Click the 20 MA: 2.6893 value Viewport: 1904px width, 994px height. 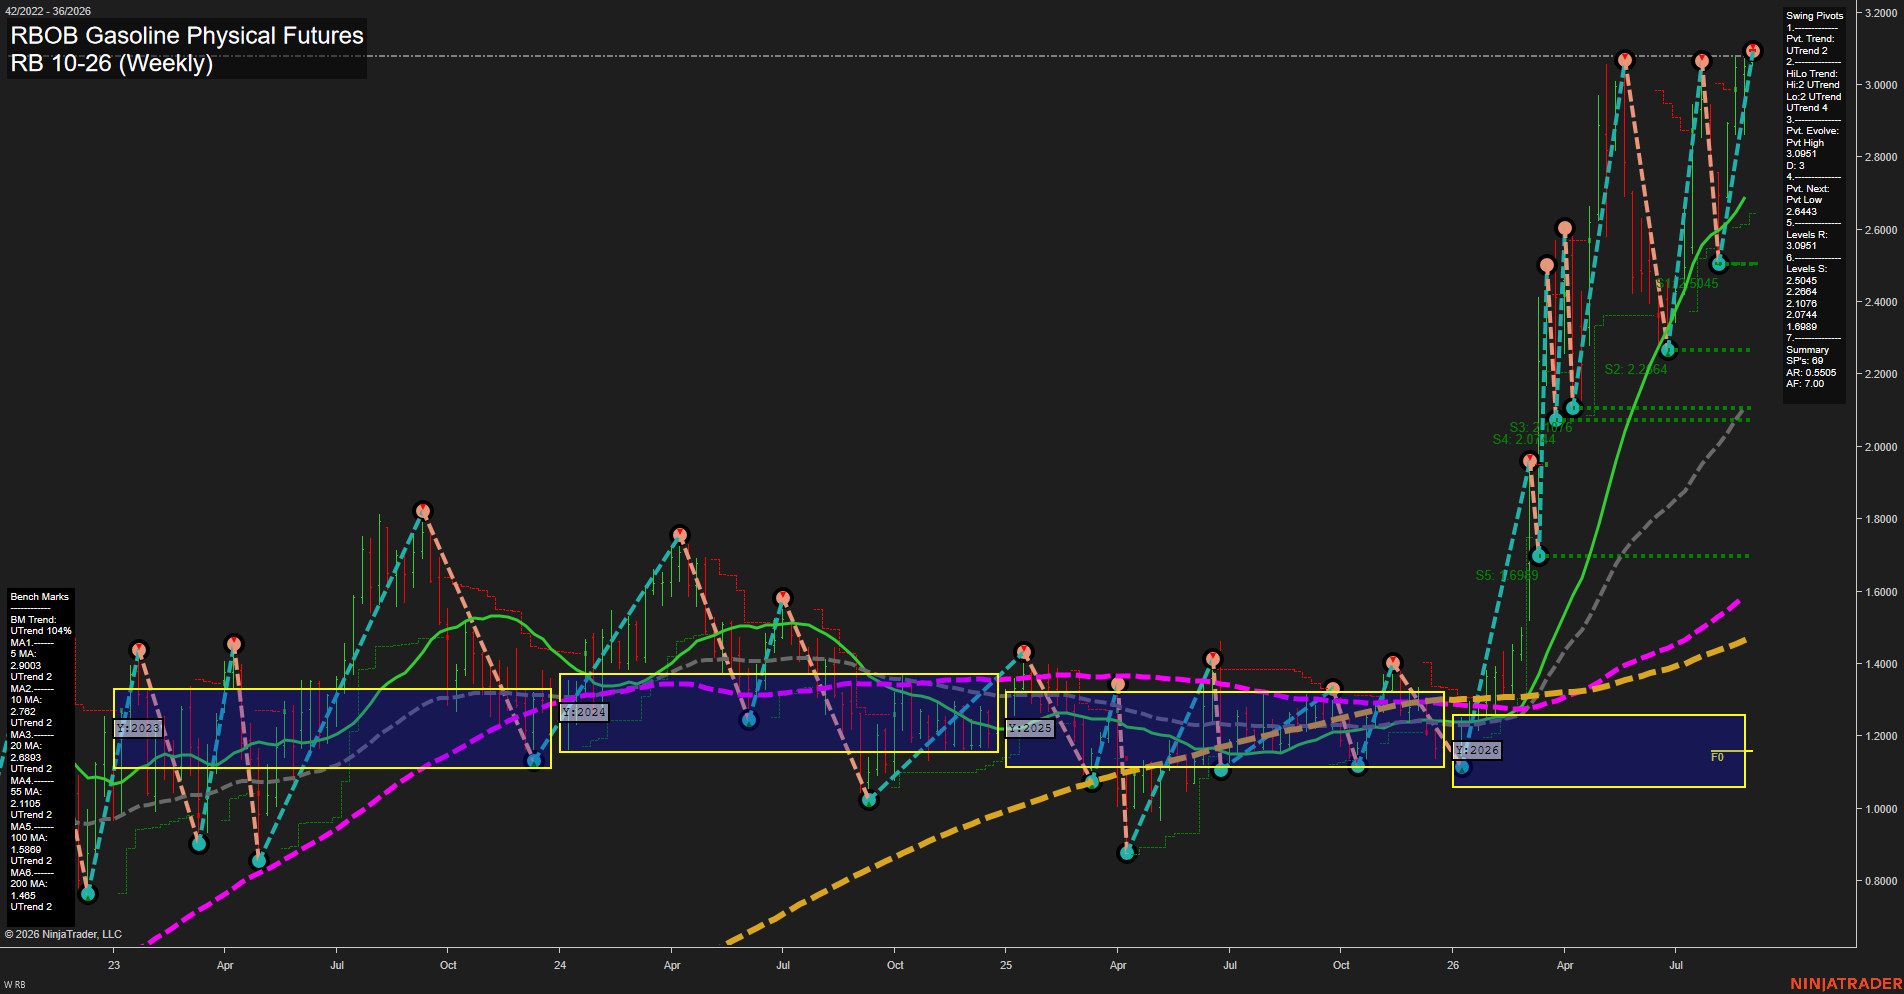tap(26, 751)
